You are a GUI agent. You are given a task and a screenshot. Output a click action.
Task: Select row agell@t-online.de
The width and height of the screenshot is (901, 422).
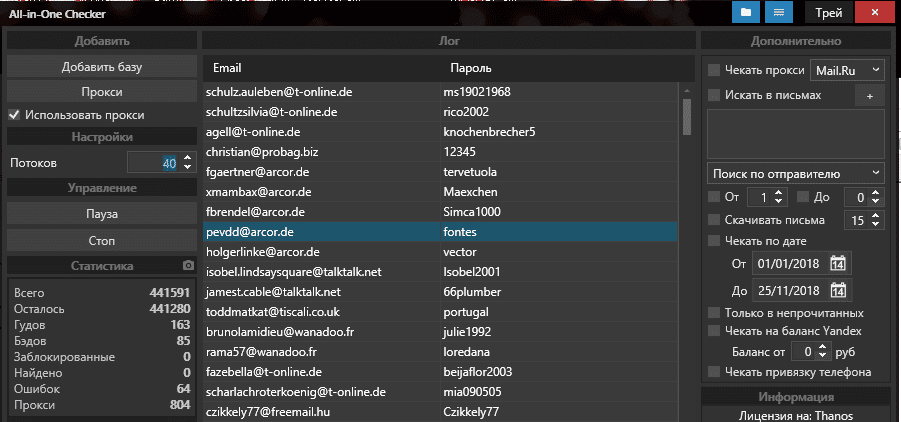click(x=440, y=132)
